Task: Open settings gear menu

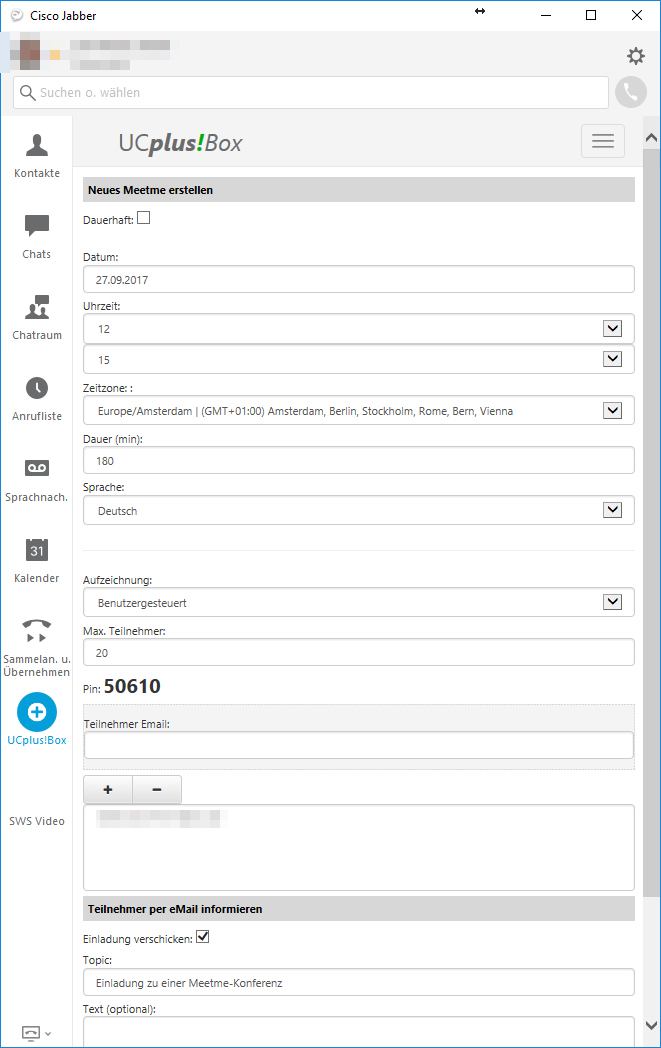Action: click(x=636, y=55)
